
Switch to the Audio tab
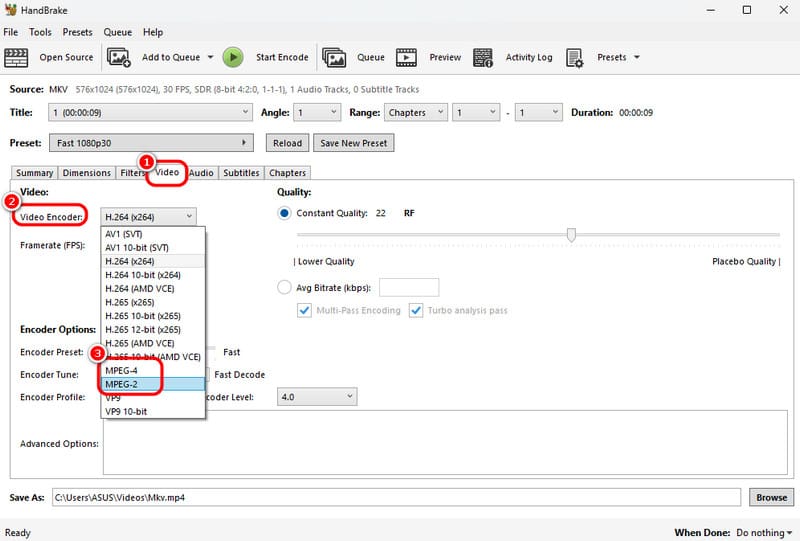coord(202,173)
